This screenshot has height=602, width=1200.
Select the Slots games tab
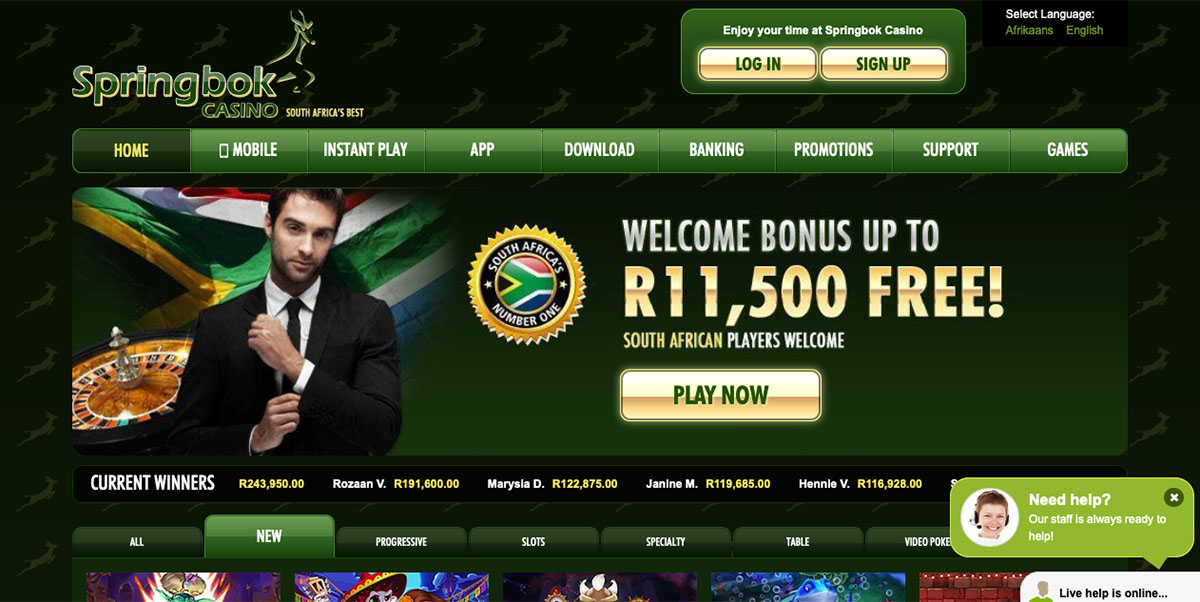(x=533, y=541)
